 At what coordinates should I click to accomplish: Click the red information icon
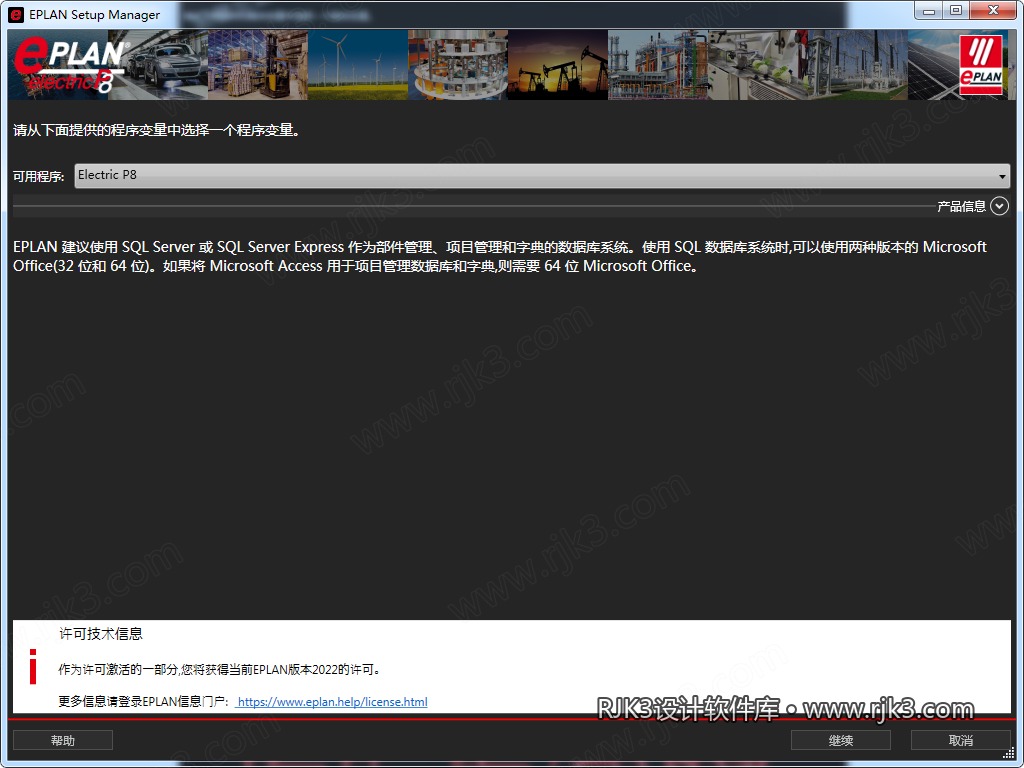pos(33,667)
